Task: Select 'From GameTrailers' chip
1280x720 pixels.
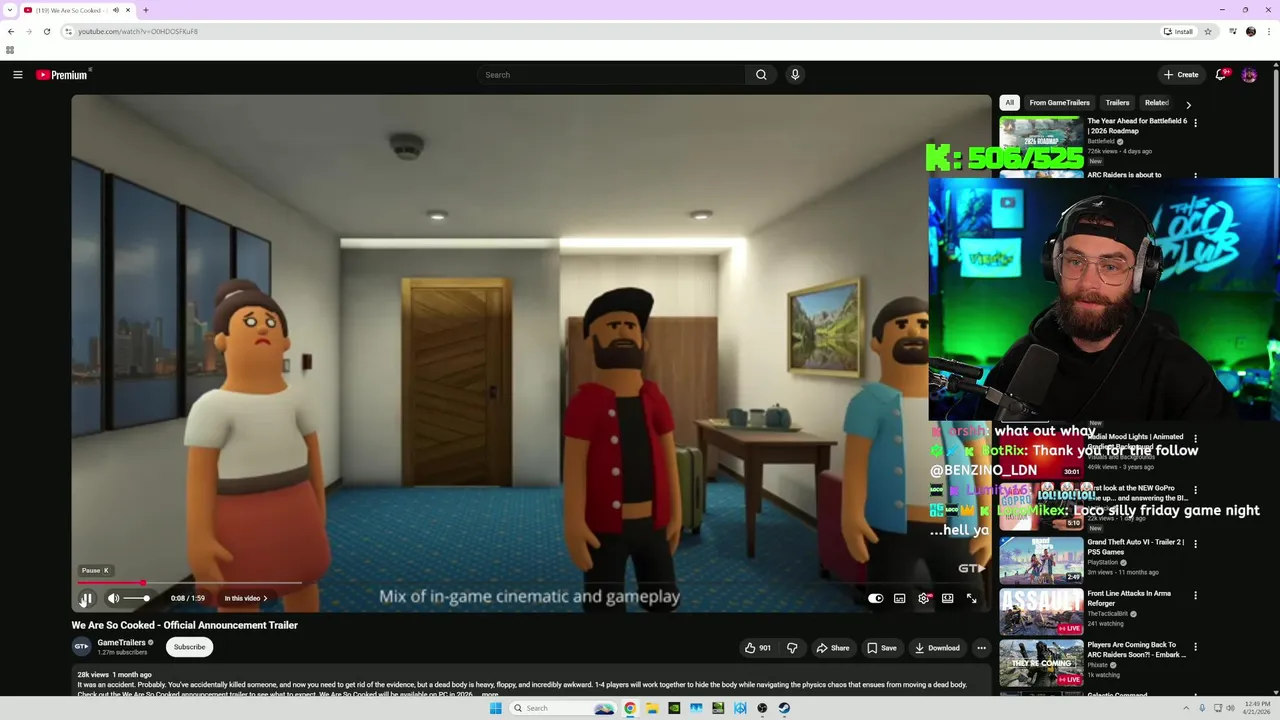Action: 1060,103
